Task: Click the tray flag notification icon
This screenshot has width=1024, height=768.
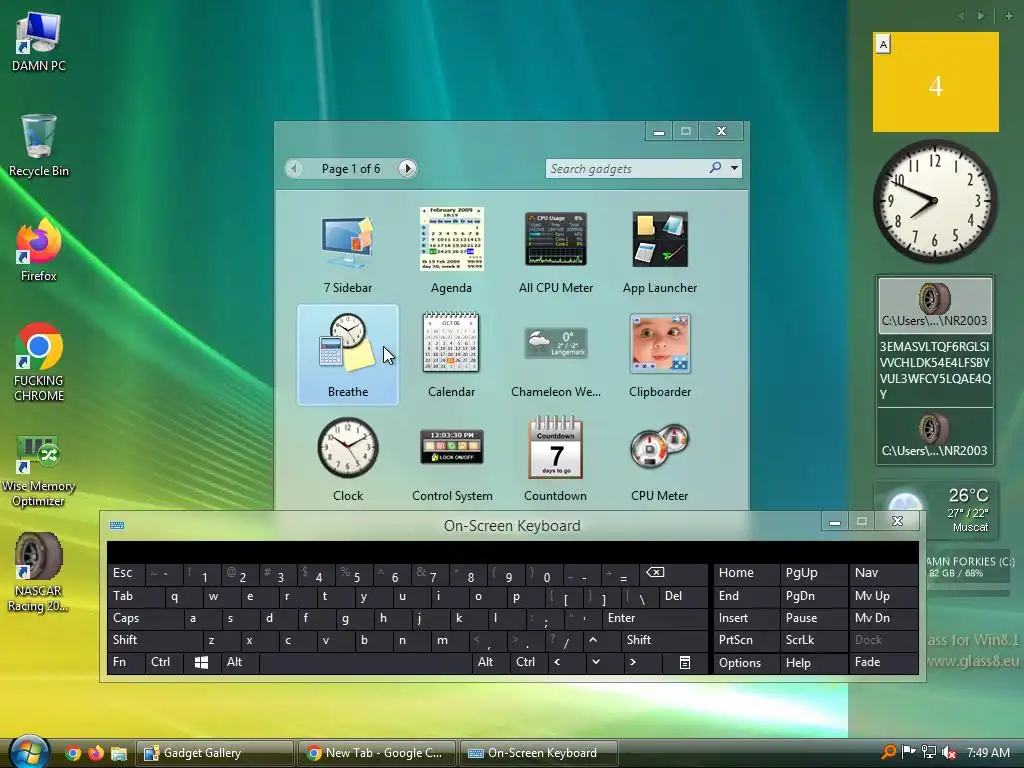Action: point(908,752)
